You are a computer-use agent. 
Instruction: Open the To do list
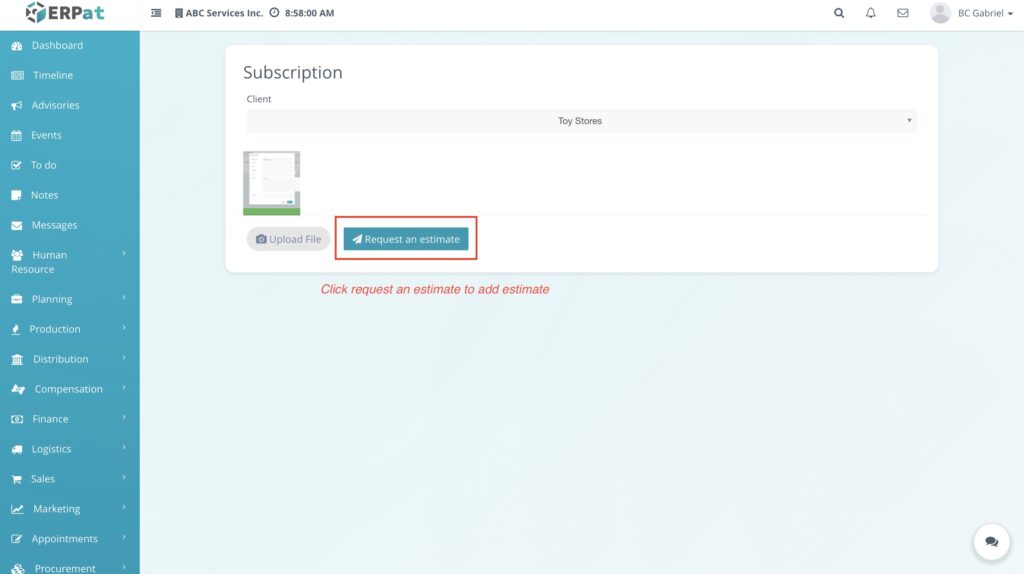click(43, 165)
